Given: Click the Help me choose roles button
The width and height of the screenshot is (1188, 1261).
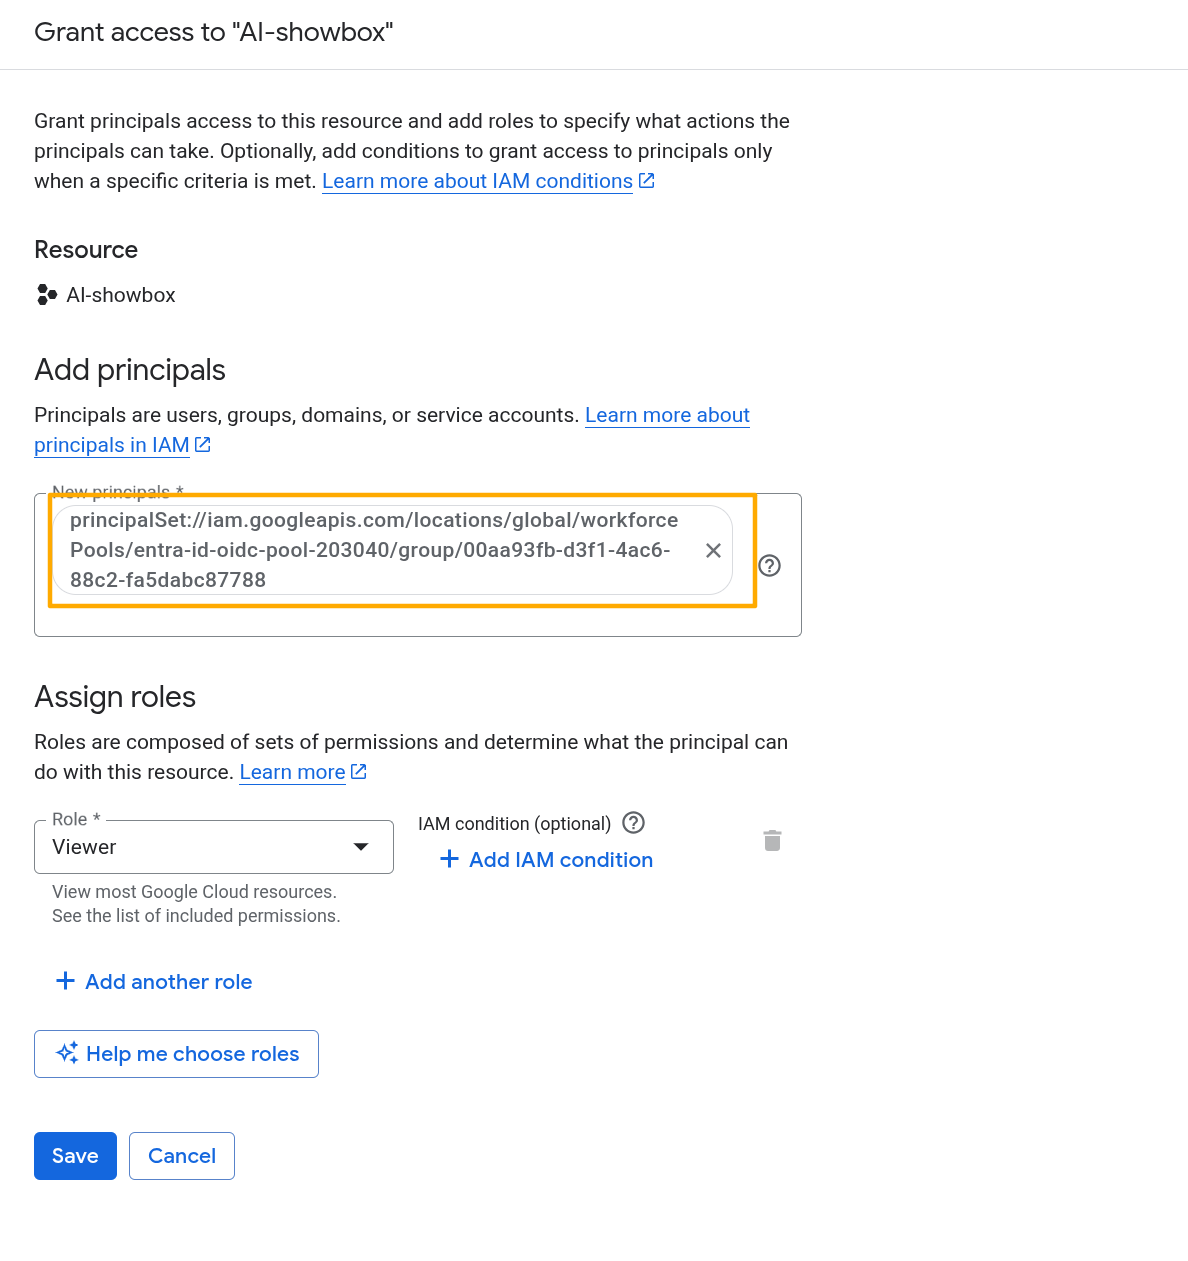Looking at the screenshot, I should (x=176, y=1053).
